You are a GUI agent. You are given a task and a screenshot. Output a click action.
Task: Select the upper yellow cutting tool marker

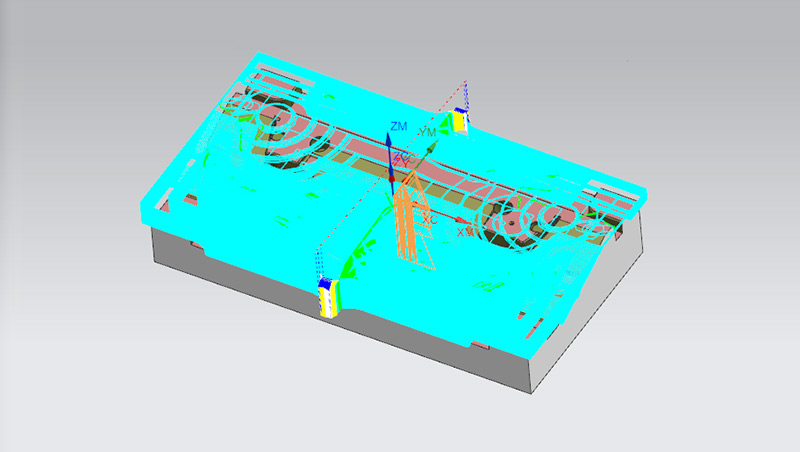(459, 121)
